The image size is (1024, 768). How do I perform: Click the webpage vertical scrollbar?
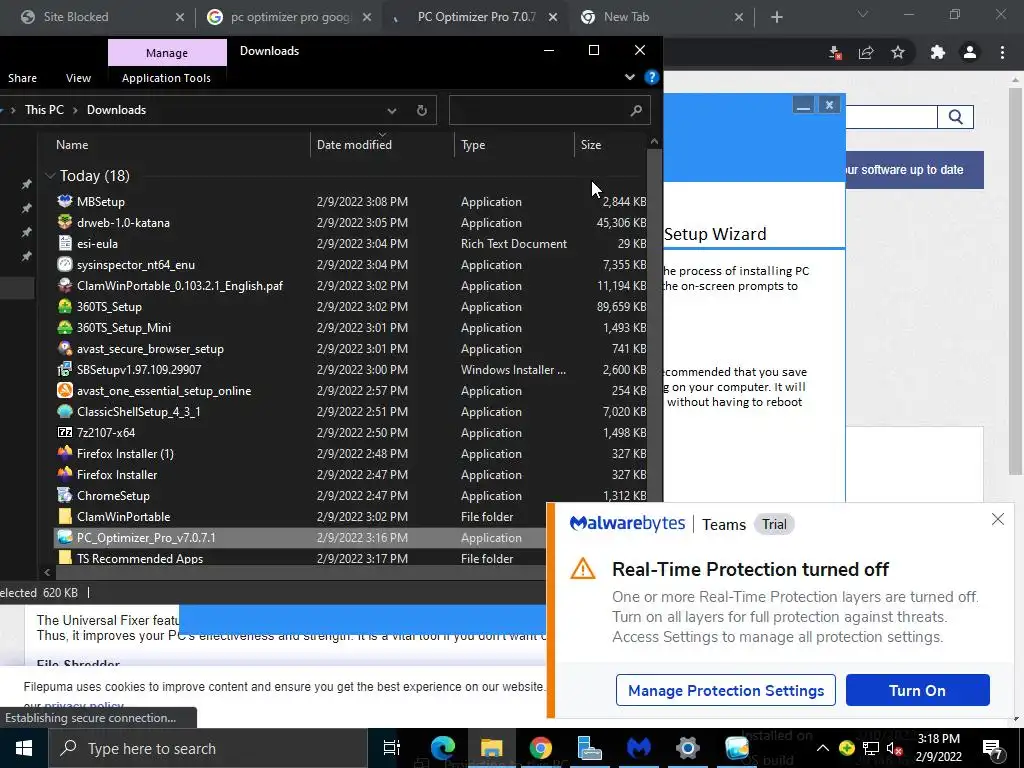tap(1015, 281)
